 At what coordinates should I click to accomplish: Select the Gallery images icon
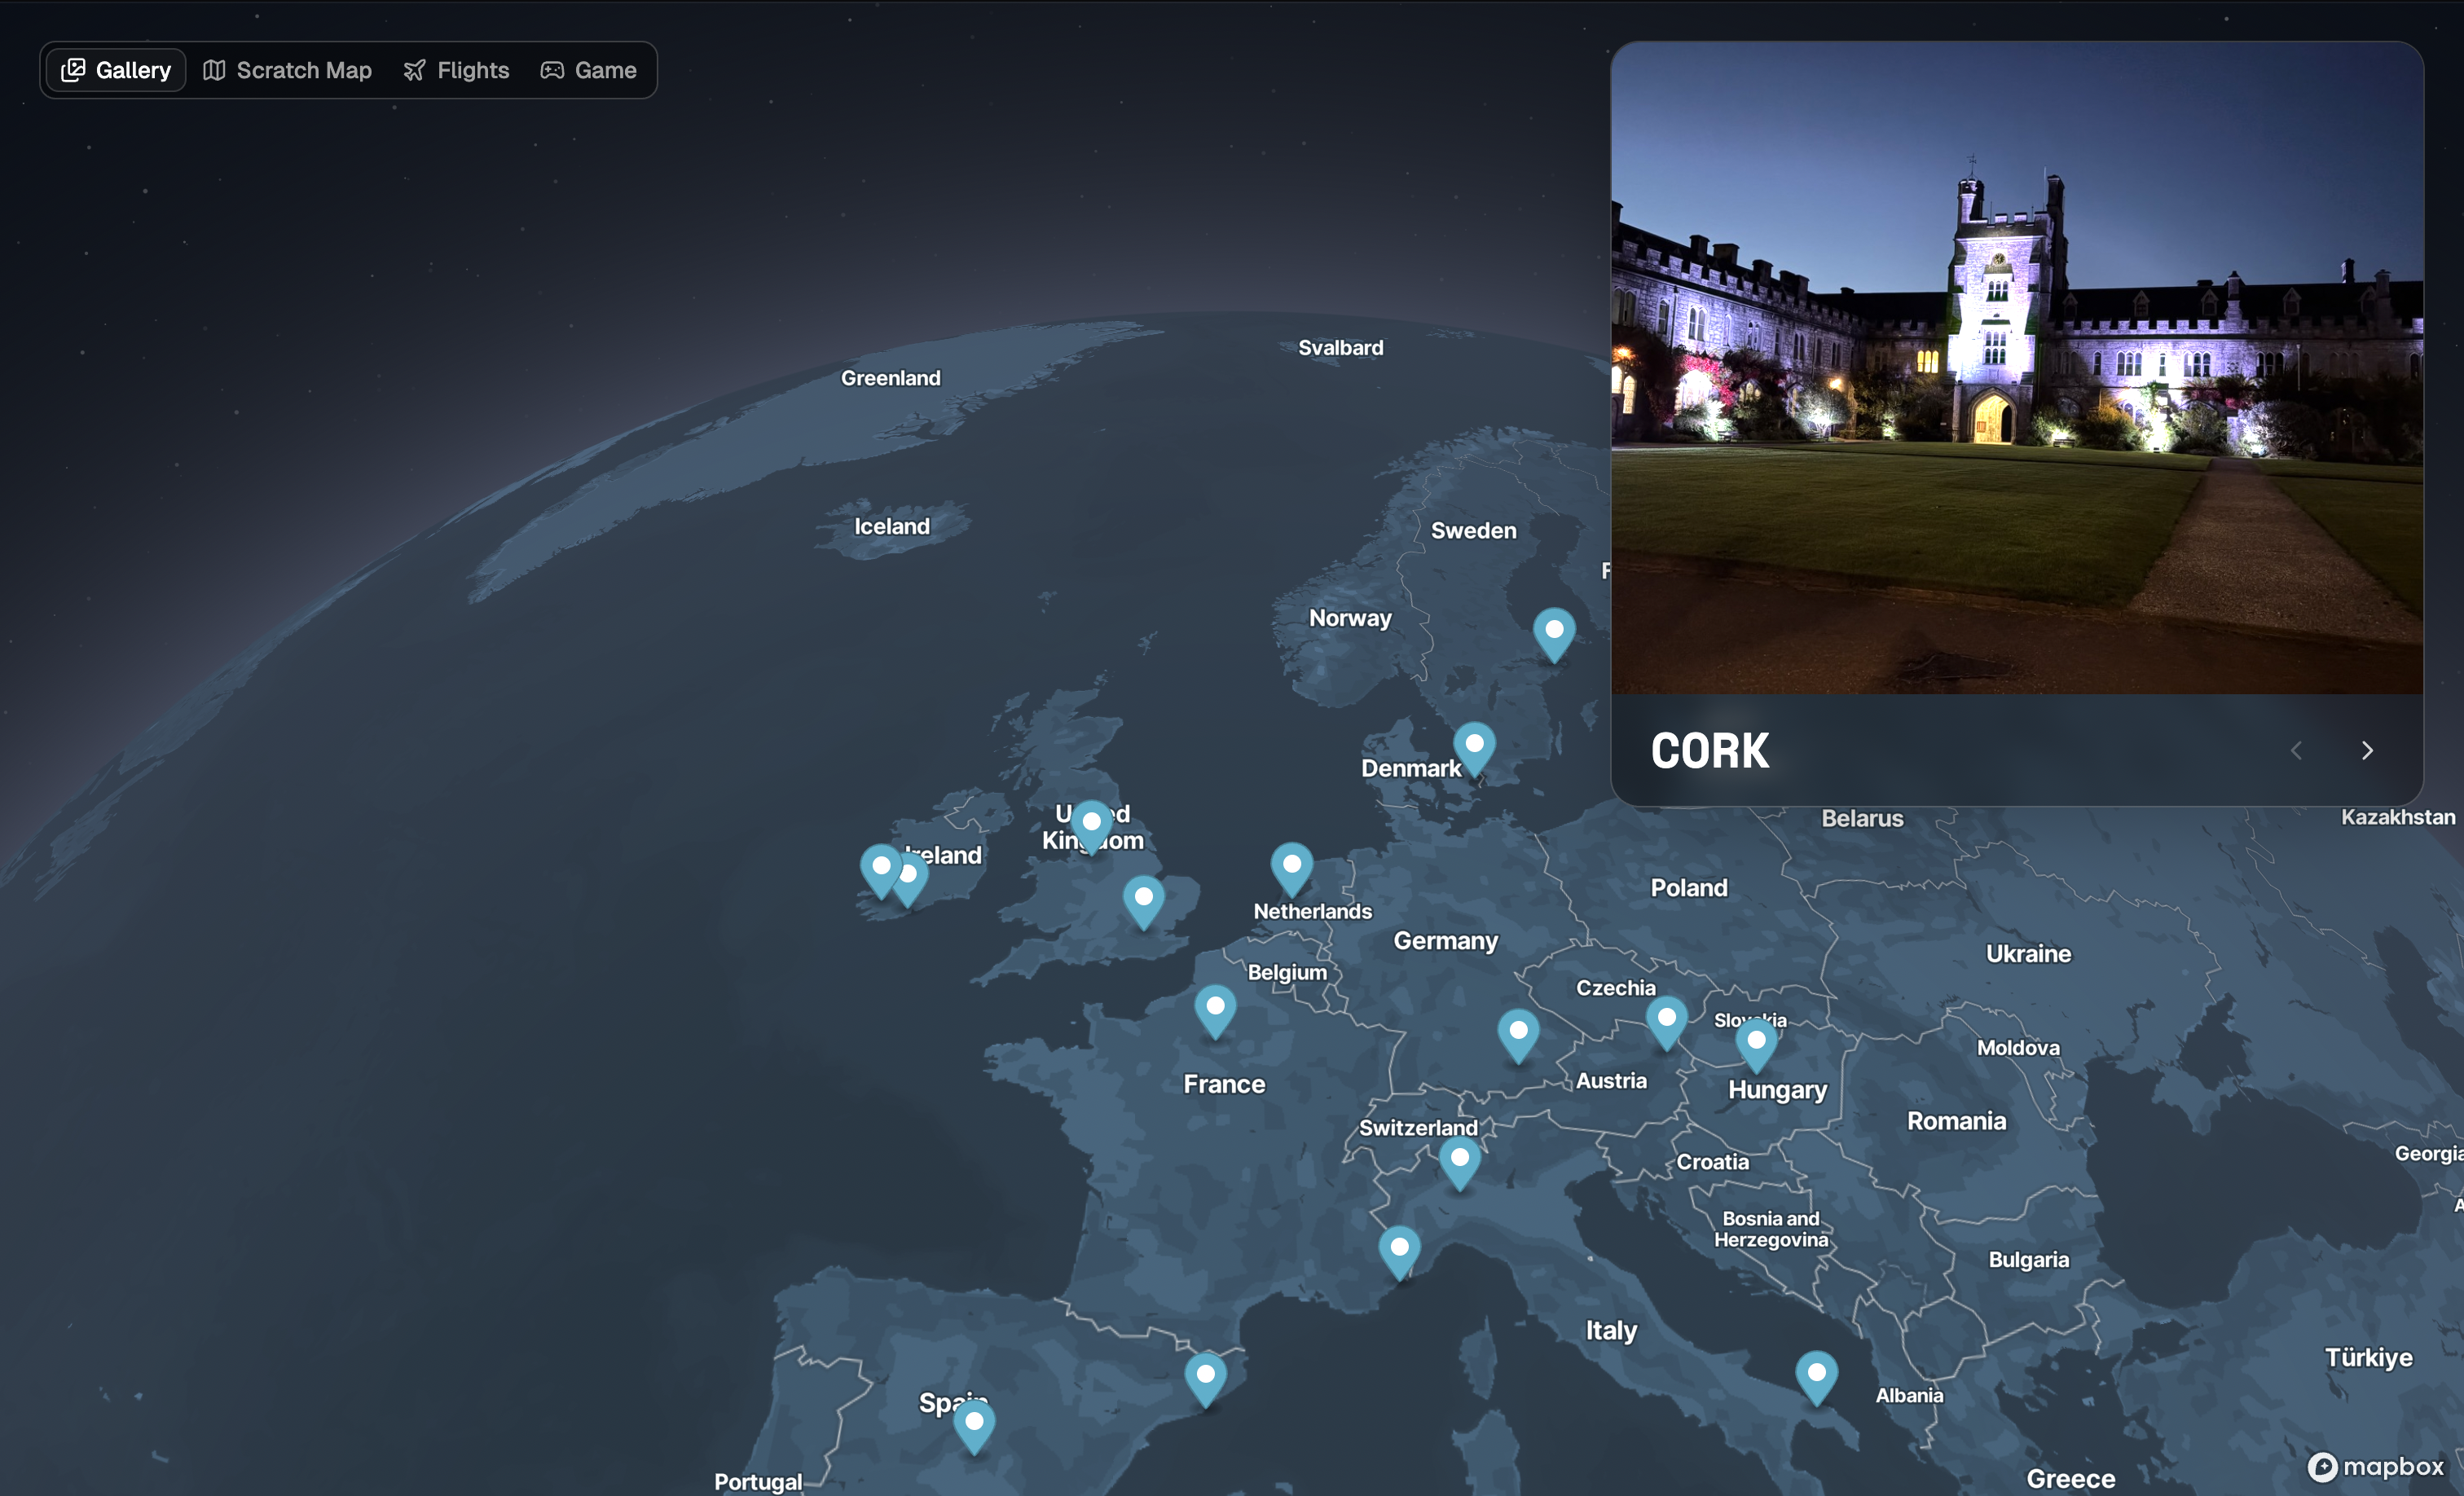pos(75,70)
